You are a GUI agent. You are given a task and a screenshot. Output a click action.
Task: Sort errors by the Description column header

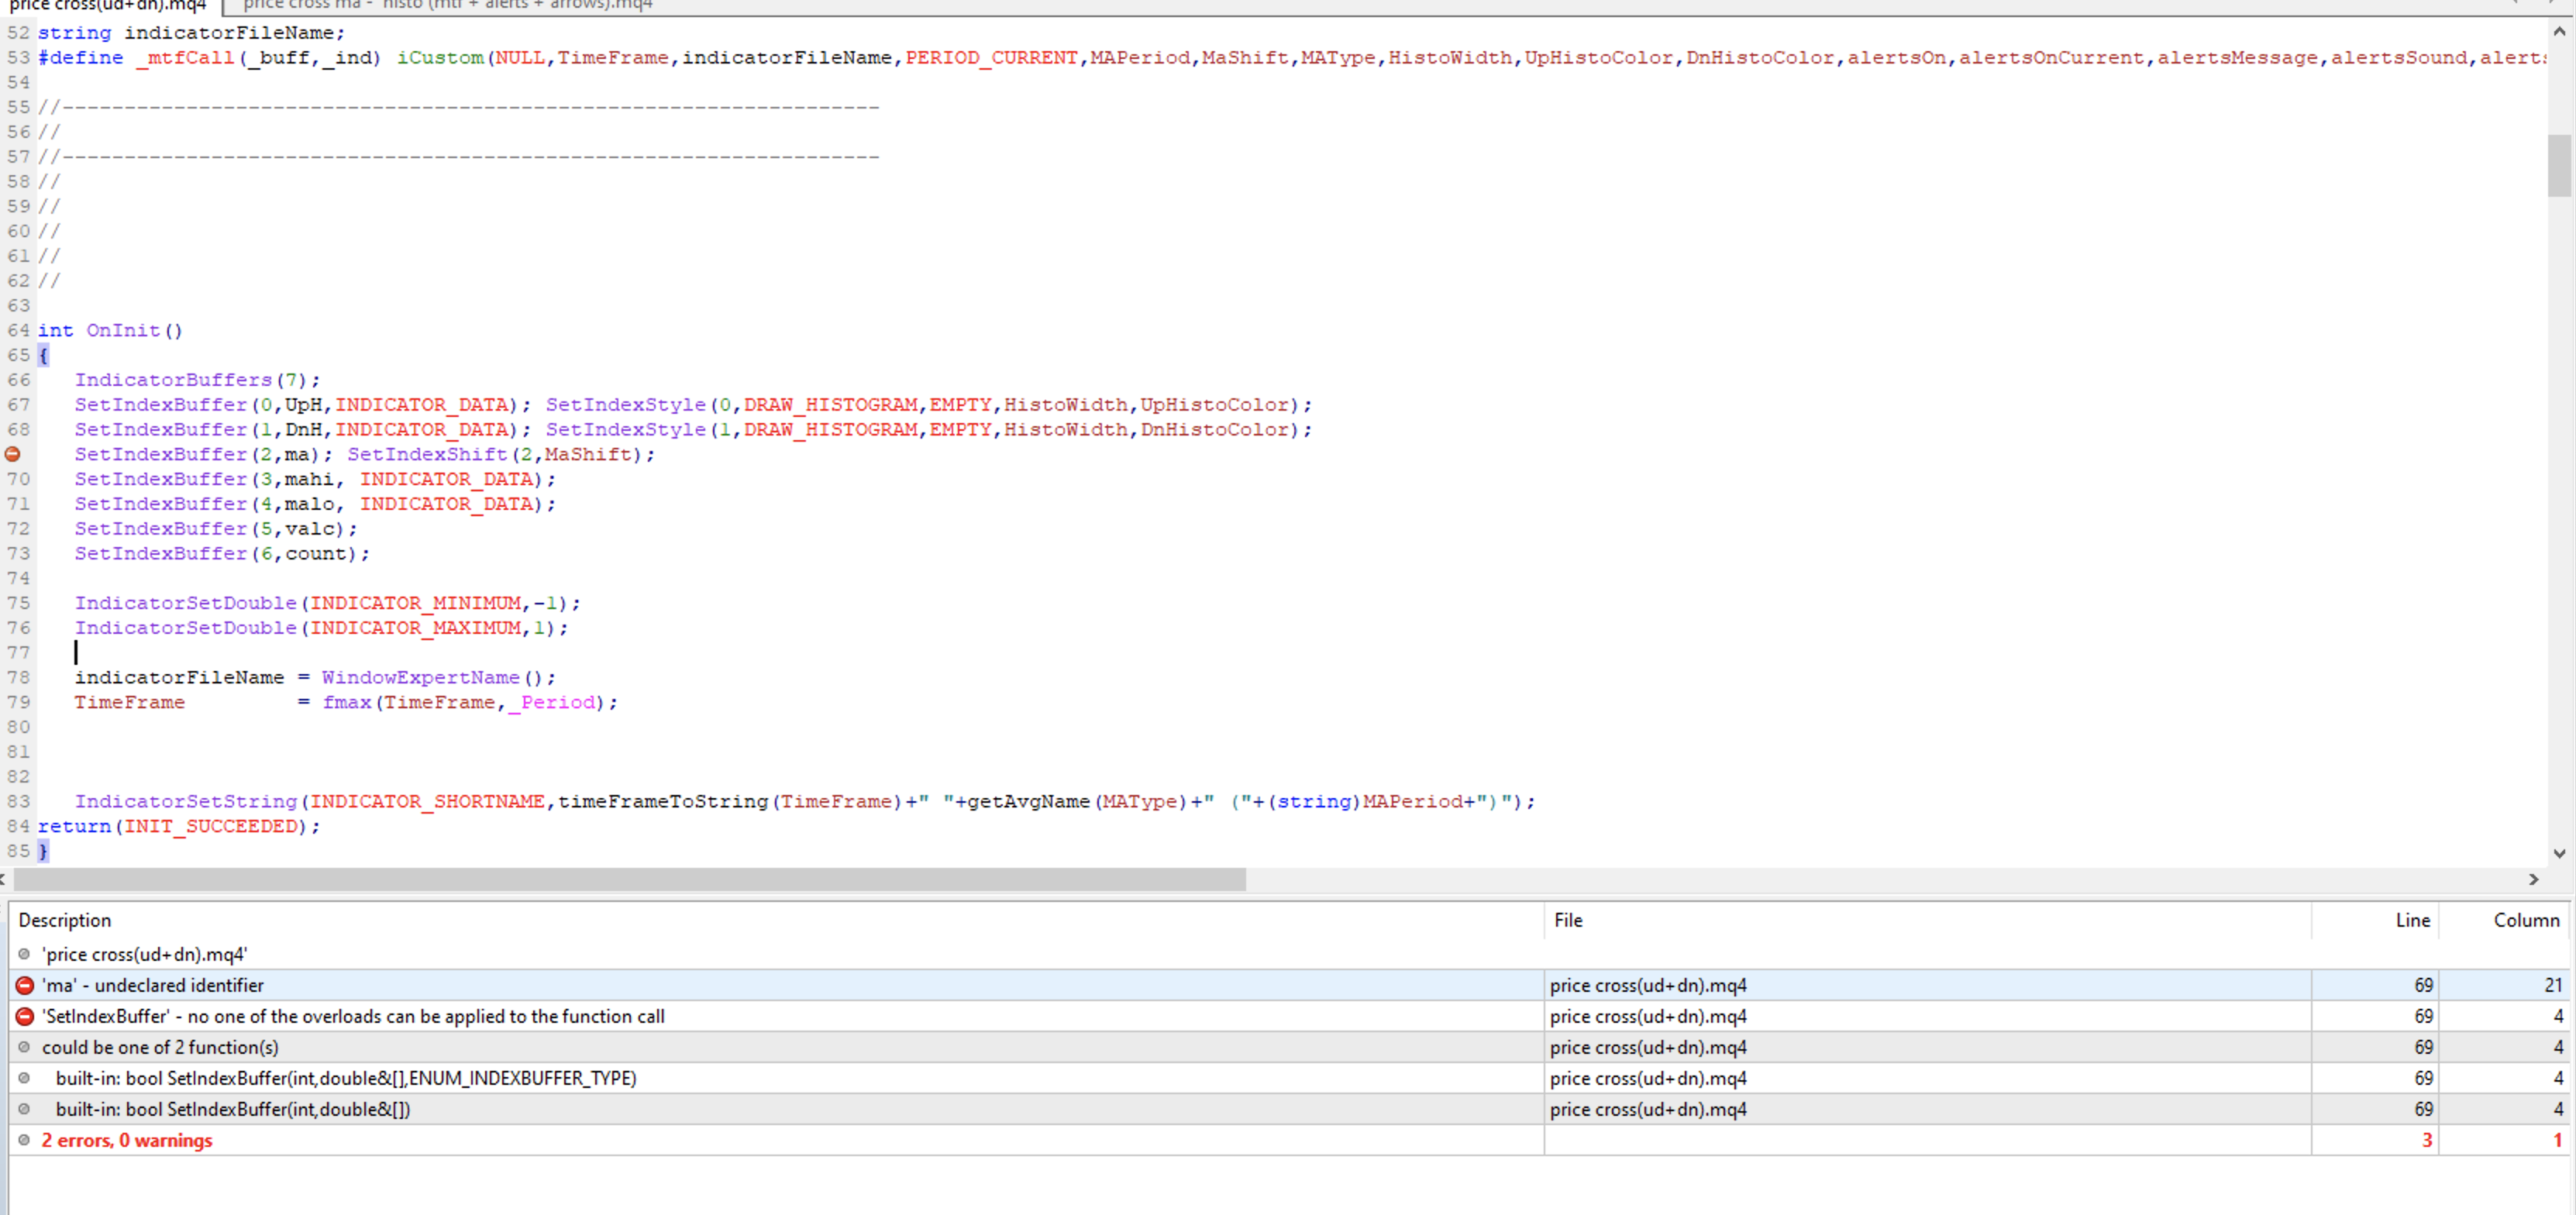pyautogui.click(x=65, y=920)
